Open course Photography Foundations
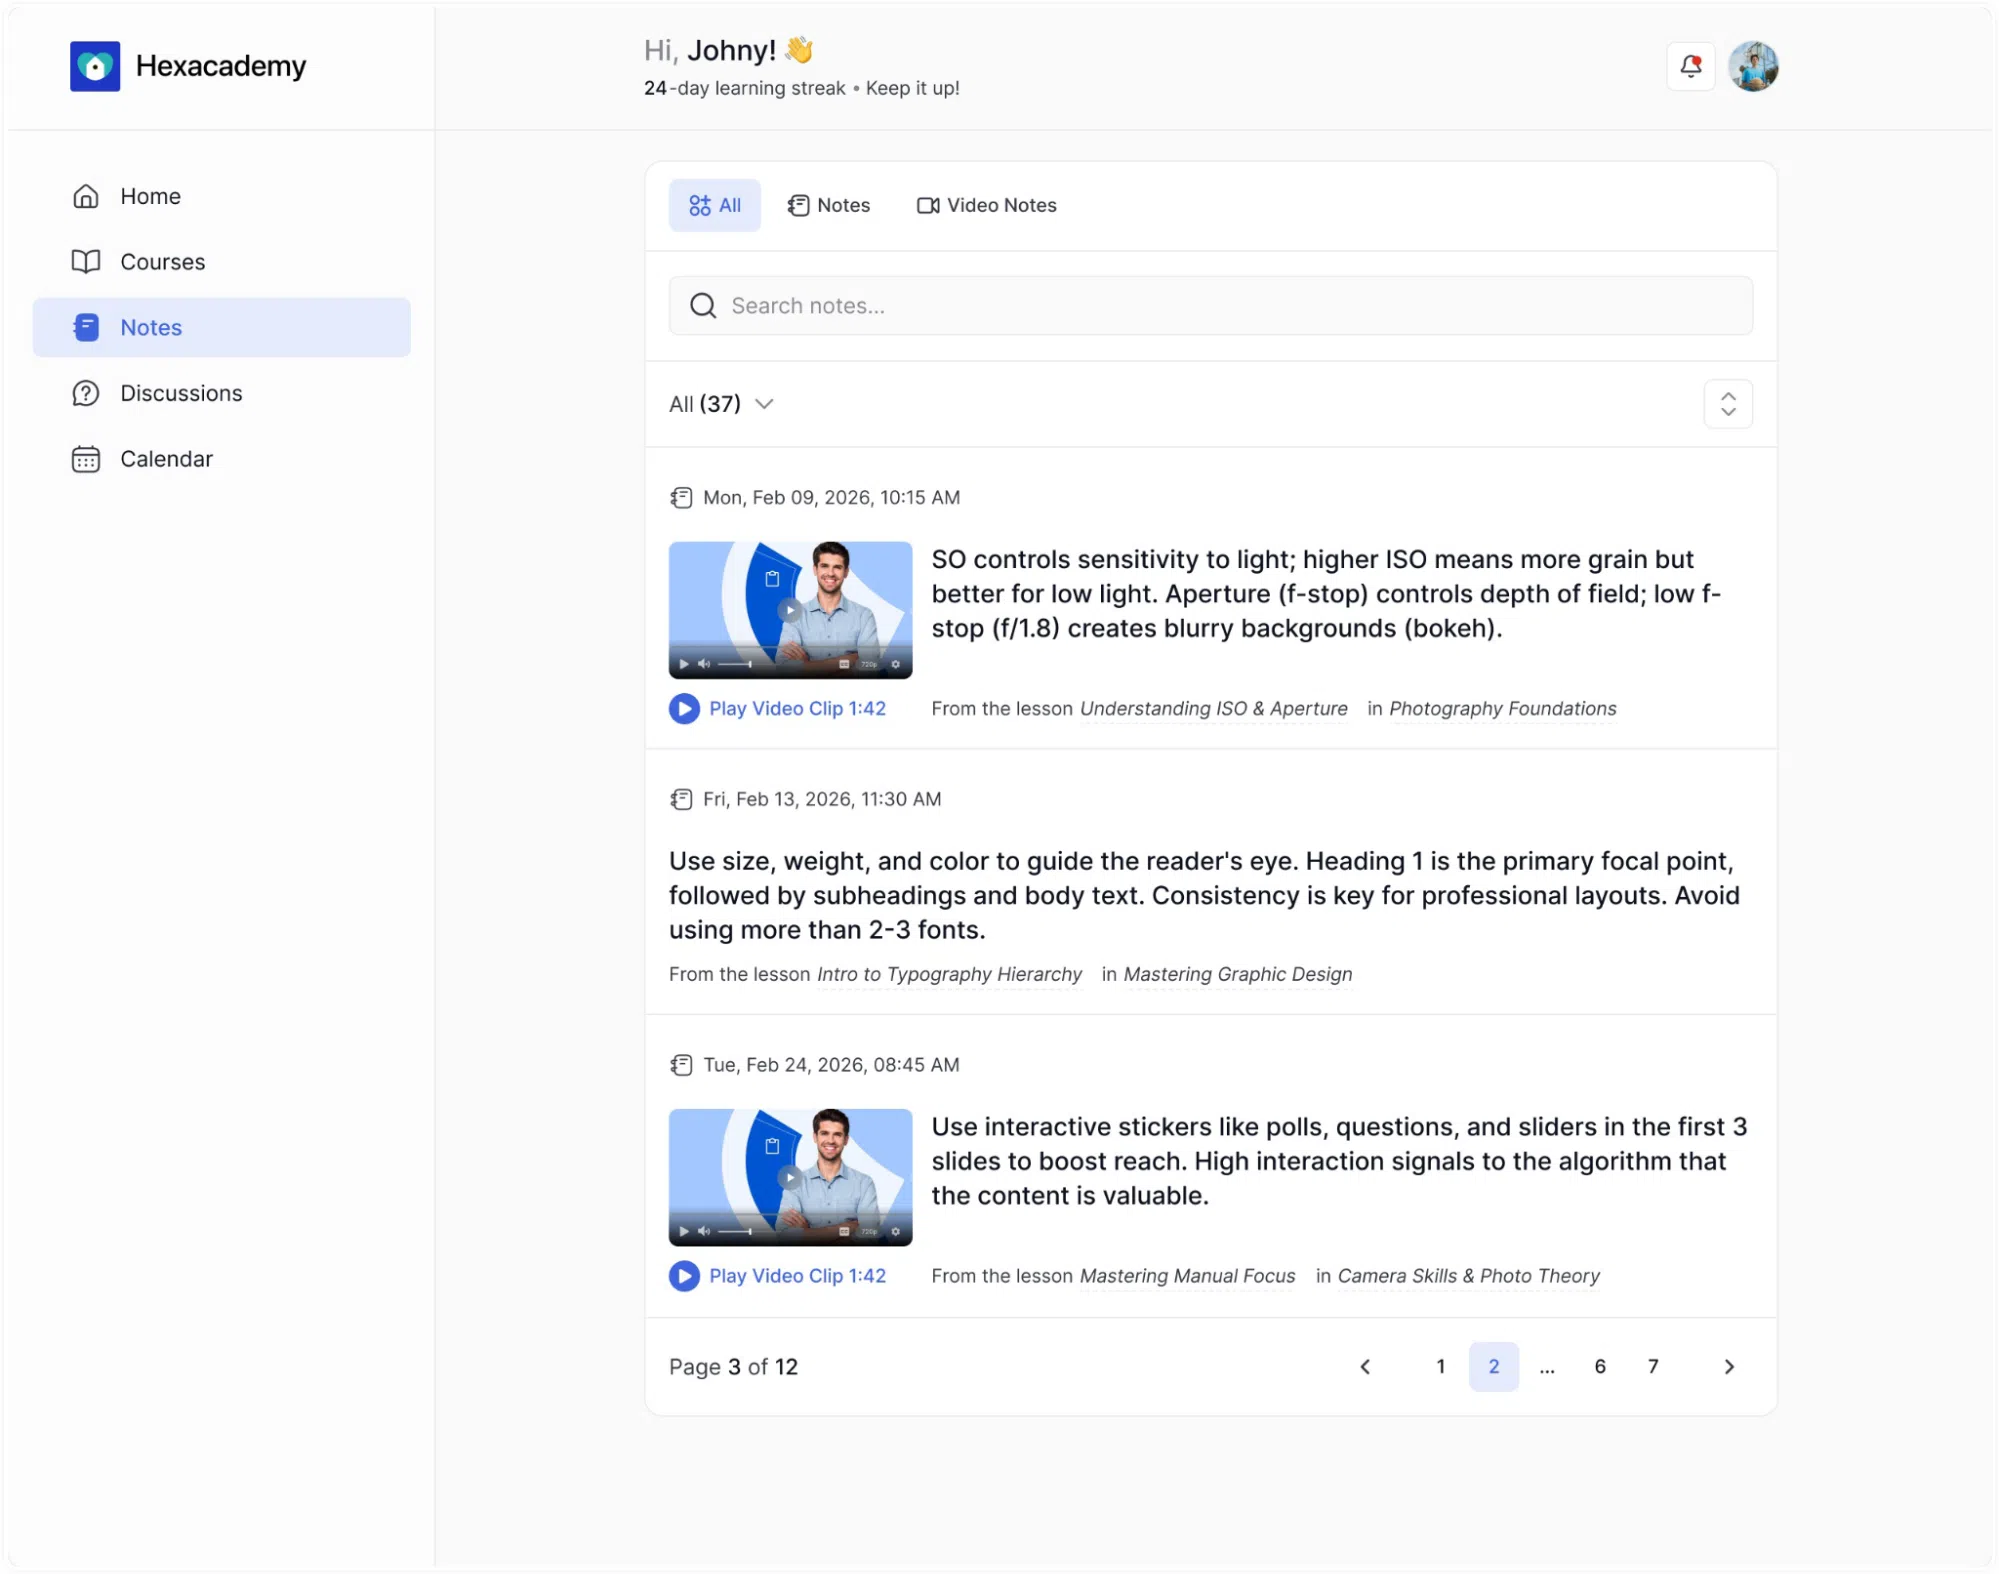Viewport: 1999px width, 1575px height. [x=1503, y=709]
